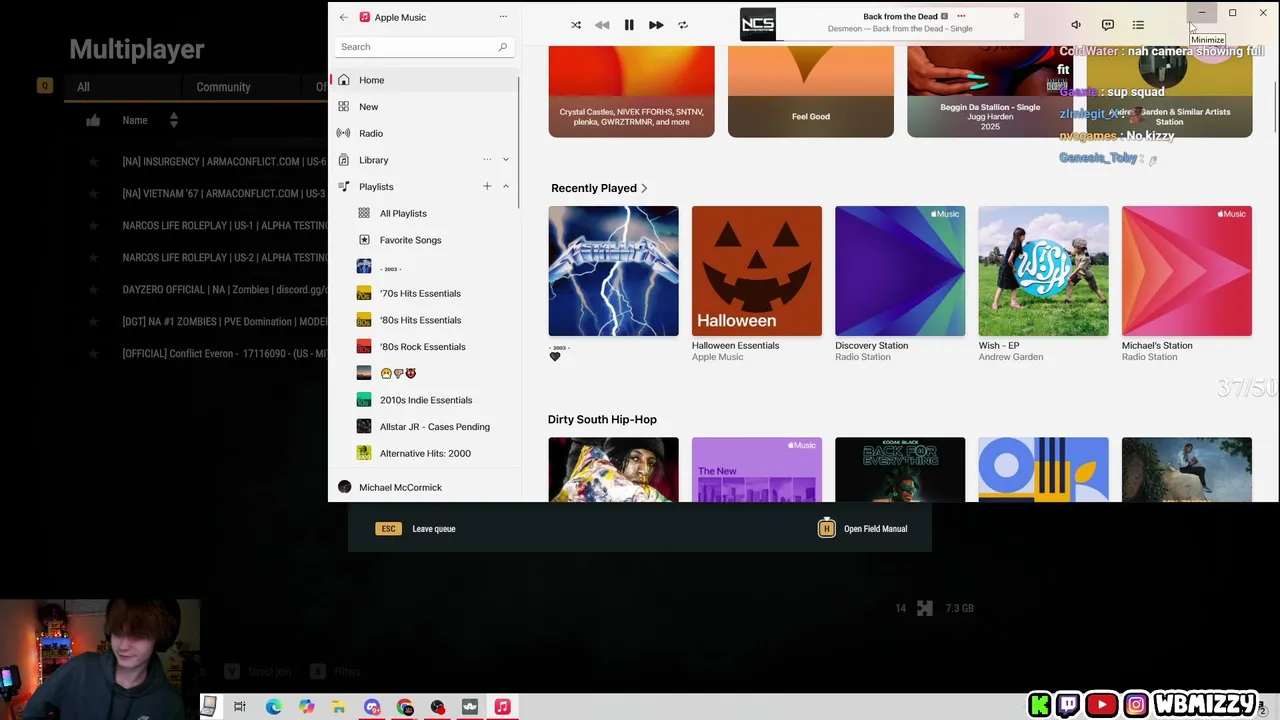The height and width of the screenshot is (720, 1280).
Task: Open Recently Played section link
Action: pos(599,188)
